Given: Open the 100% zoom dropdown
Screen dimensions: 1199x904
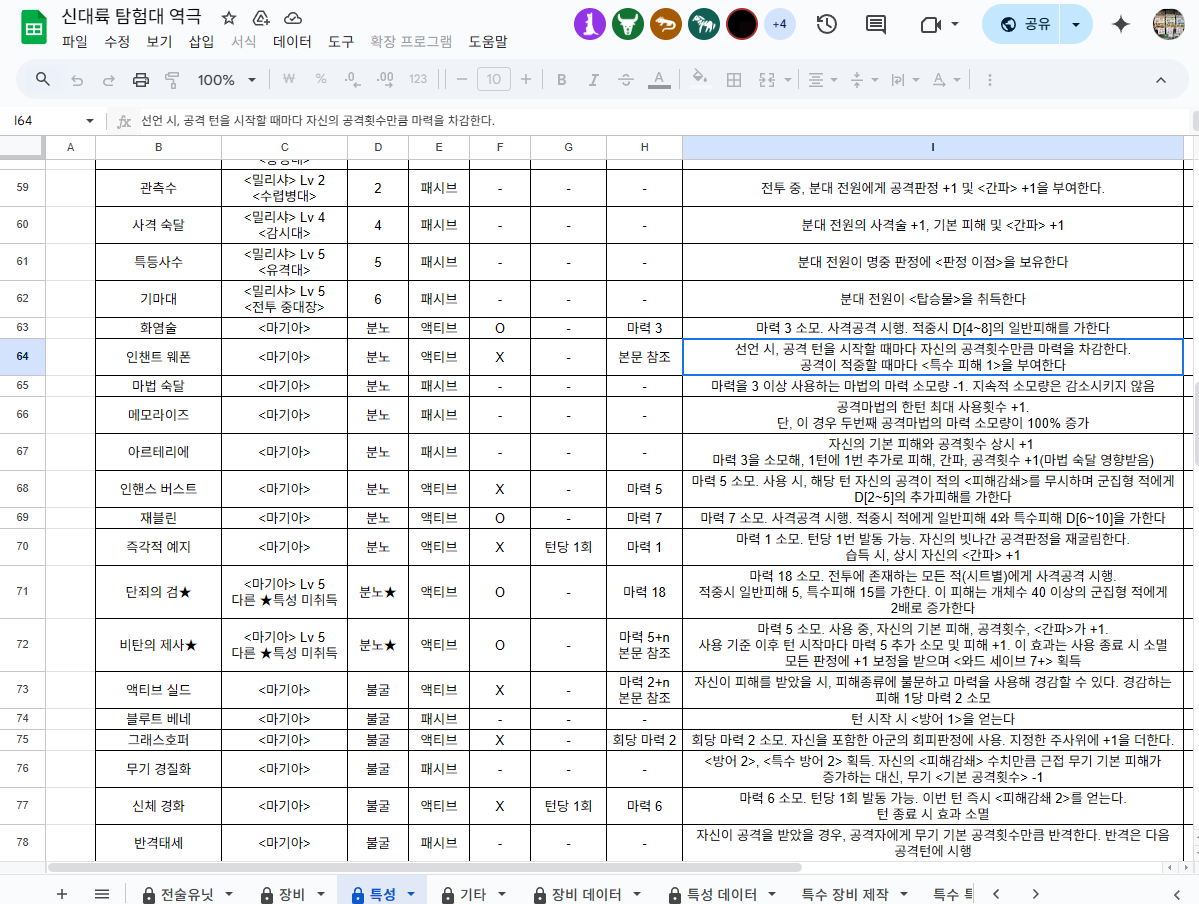Looking at the screenshot, I should click(226, 80).
